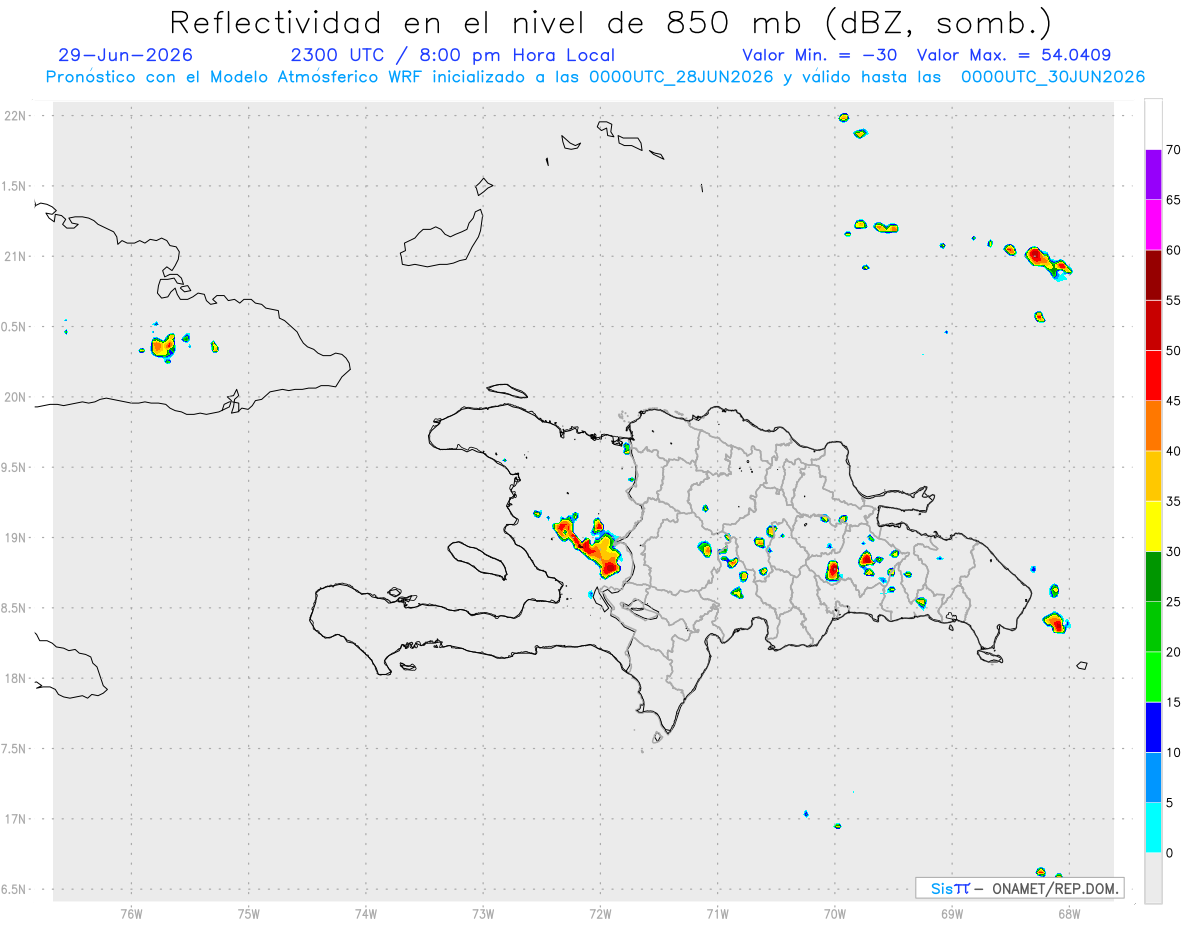The width and height of the screenshot is (1200, 927).
Task: Click the purple 65–70 dBZ colorbar segment
Action: (1153, 175)
